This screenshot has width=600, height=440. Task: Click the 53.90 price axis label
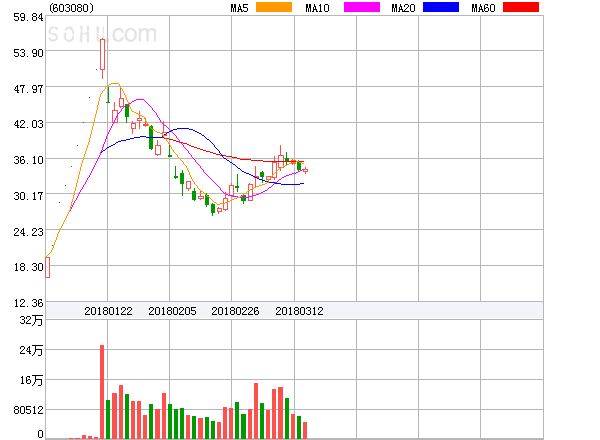(28, 53)
